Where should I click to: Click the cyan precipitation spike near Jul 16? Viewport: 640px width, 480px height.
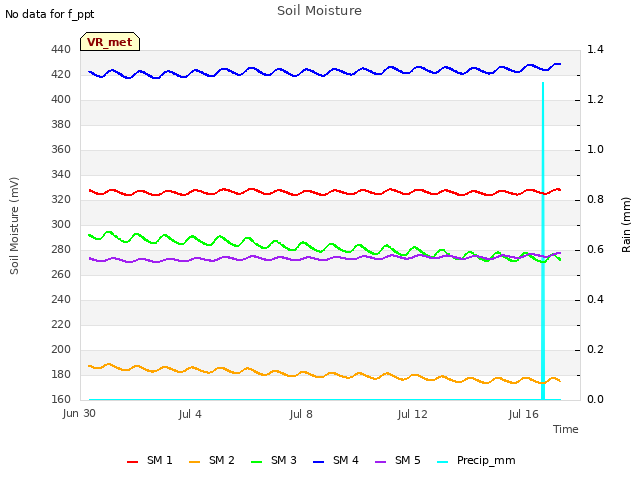[x=543, y=241]
